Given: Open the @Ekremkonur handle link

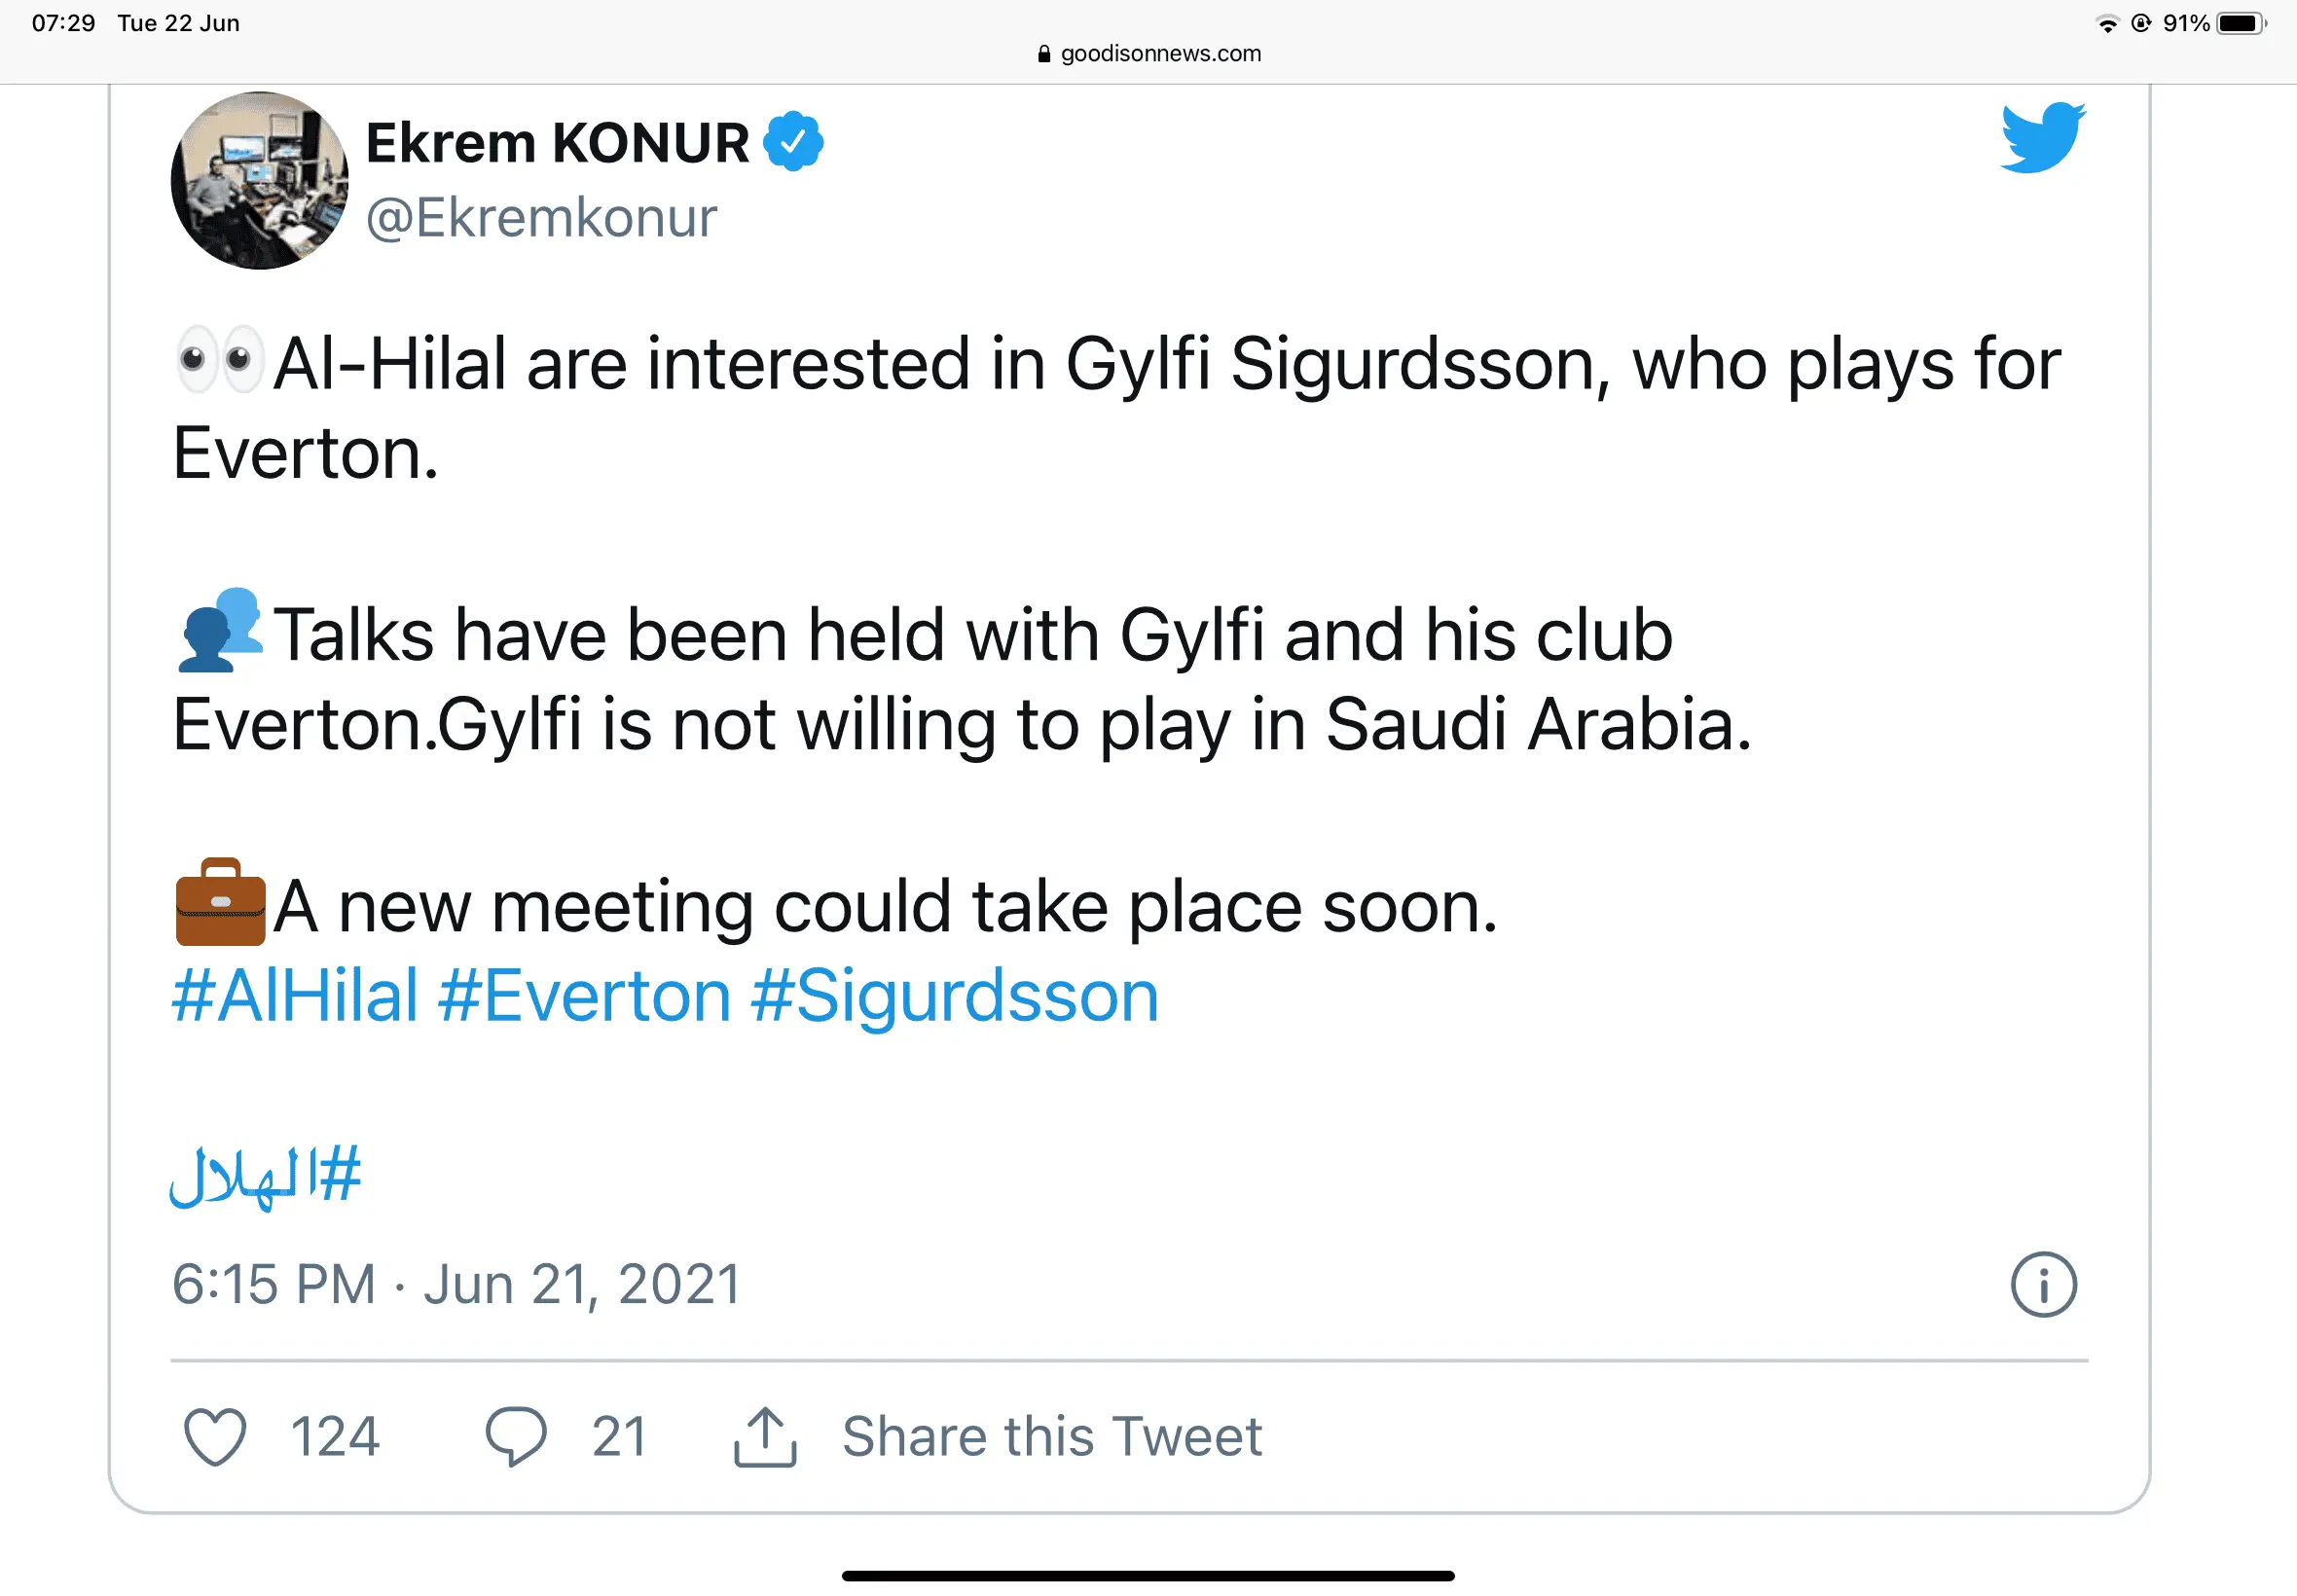Looking at the screenshot, I should coord(541,218).
